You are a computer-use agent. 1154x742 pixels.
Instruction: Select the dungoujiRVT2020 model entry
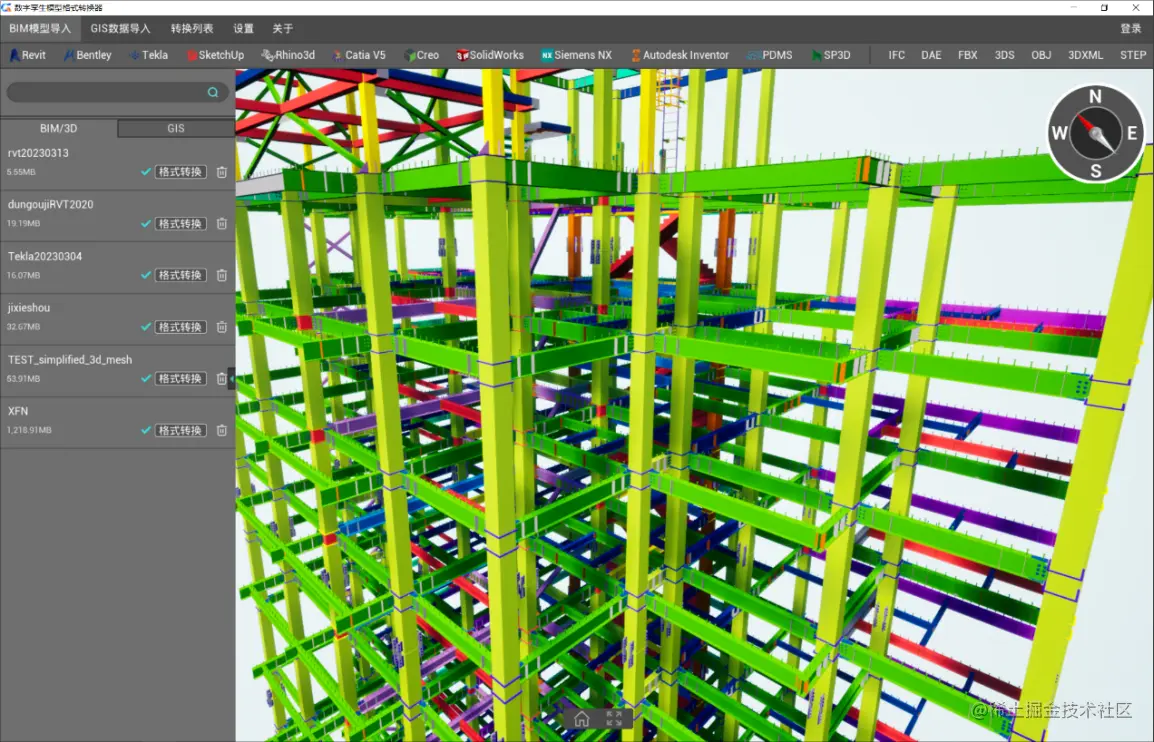coord(118,216)
